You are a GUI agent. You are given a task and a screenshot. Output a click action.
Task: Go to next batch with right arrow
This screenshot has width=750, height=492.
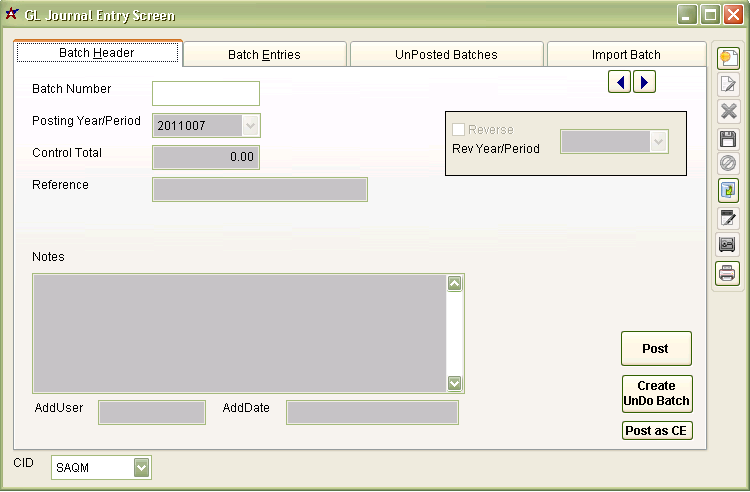click(x=645, y=82)
